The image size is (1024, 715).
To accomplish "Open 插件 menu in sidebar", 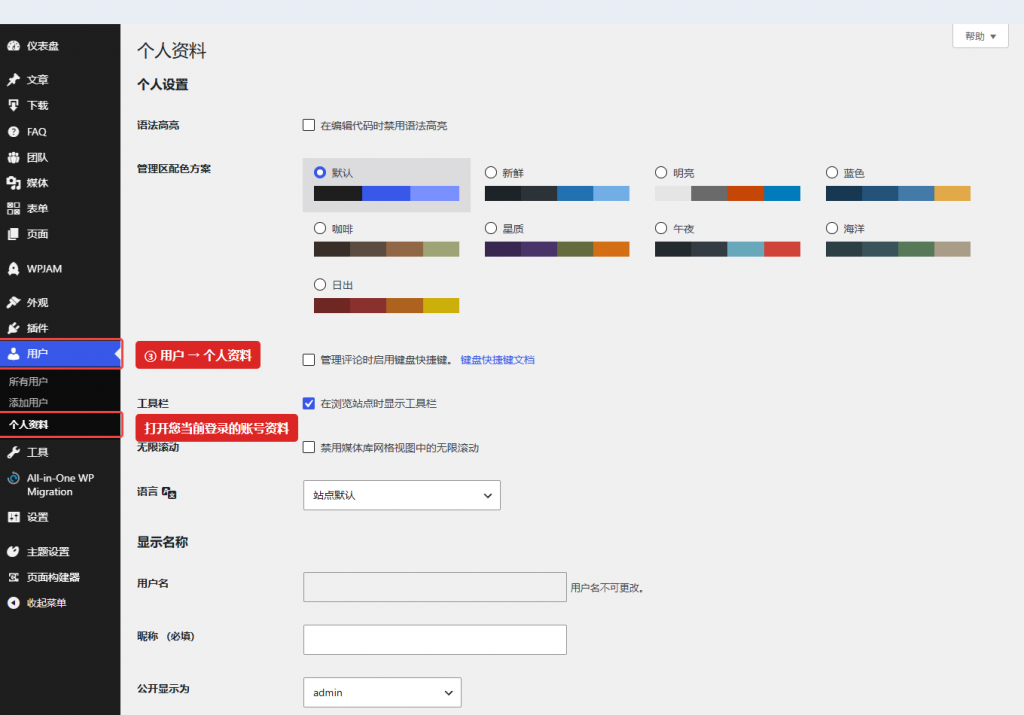I will point(37,328).
